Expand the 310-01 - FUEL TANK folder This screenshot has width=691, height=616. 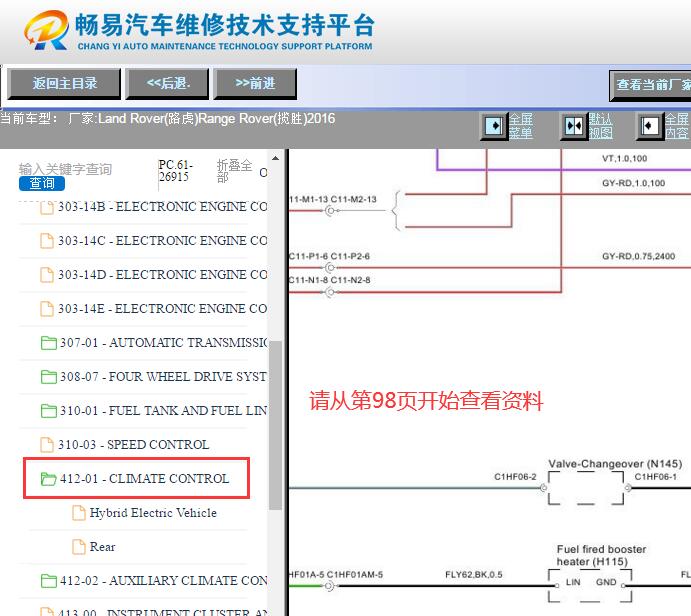[x=163, y=411]
